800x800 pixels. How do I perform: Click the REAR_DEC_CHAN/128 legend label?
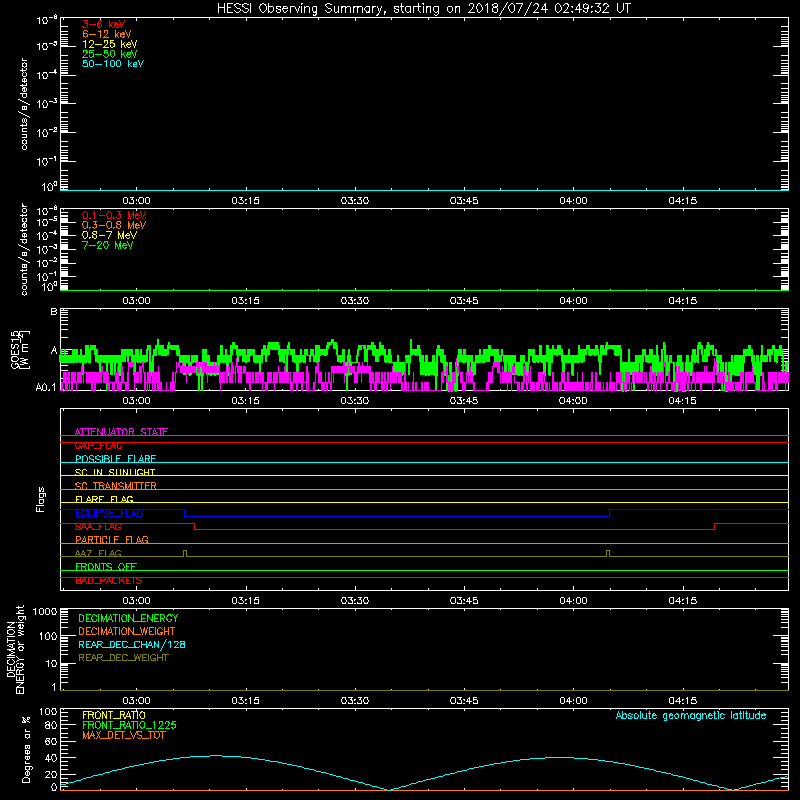132,644
